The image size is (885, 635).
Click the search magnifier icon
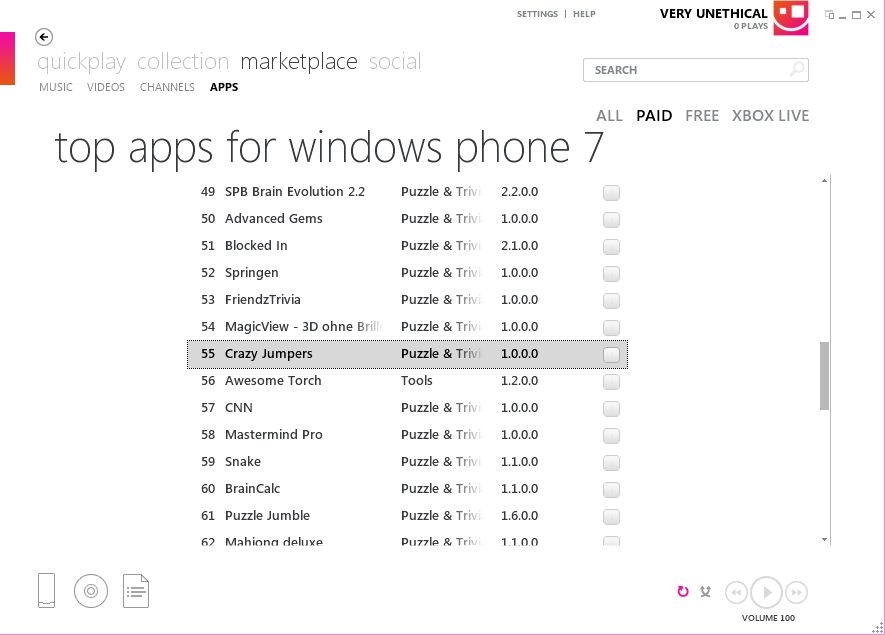tap(796, 70)
